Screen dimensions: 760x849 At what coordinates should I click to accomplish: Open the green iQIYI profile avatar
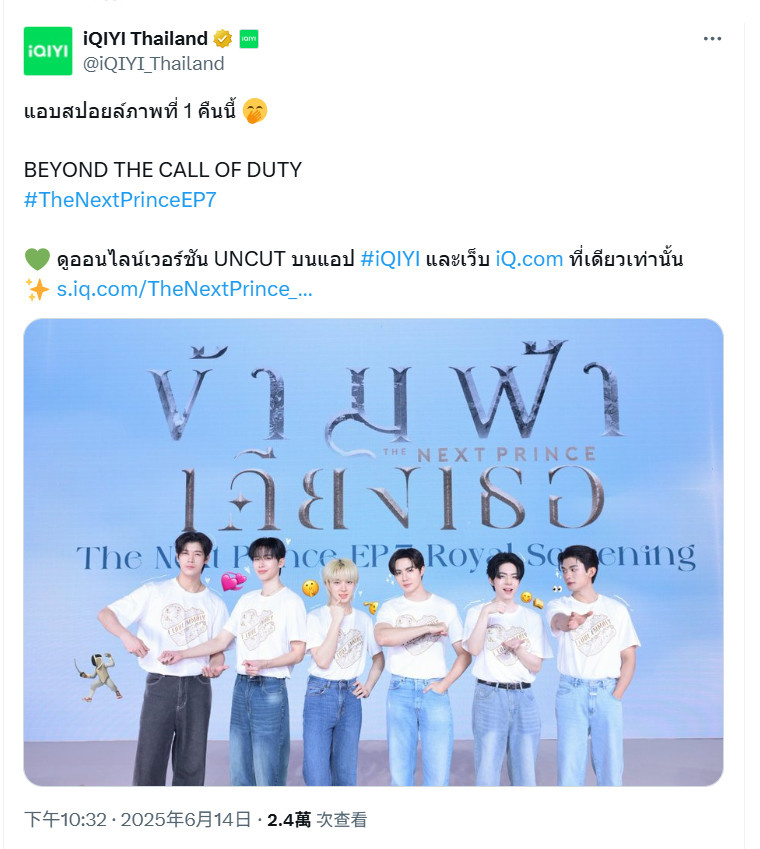click(48, 51)
